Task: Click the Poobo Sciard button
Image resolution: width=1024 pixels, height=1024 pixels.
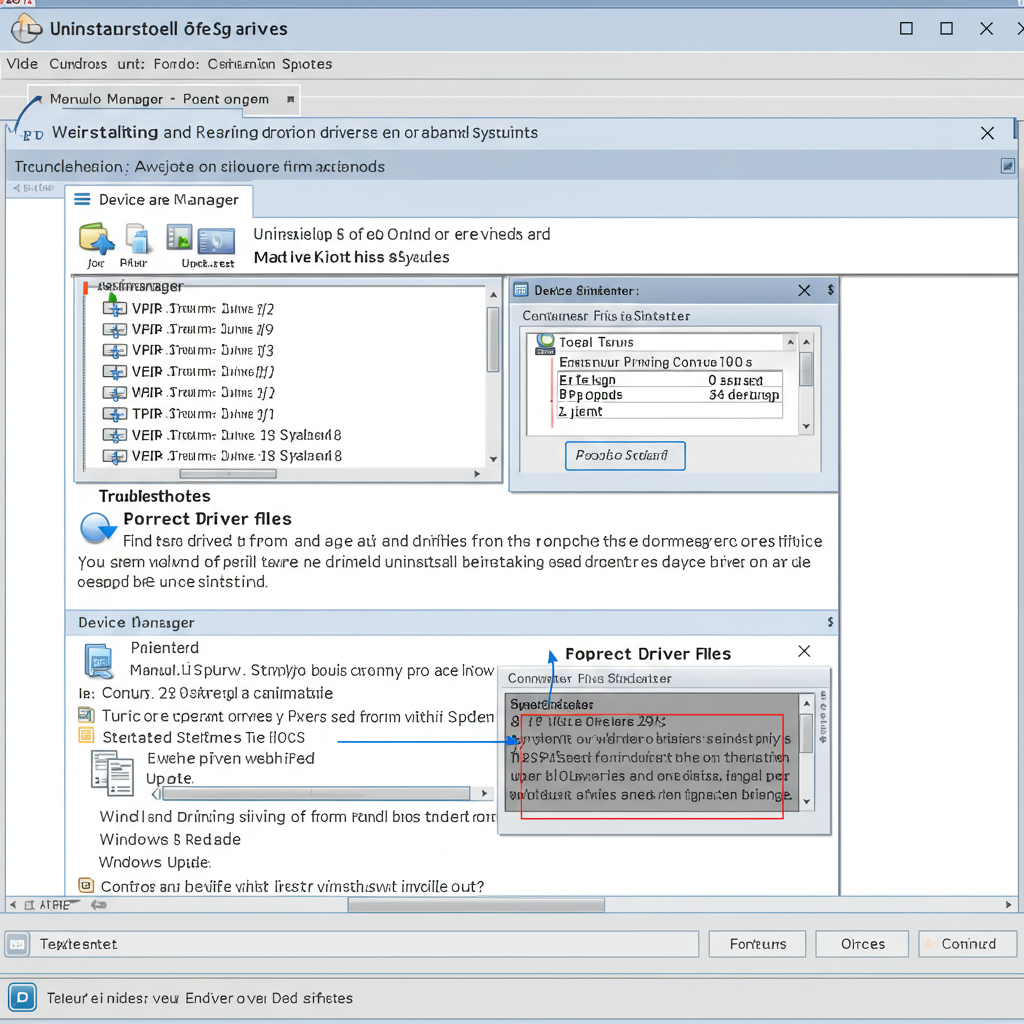Action: pyautogui.click(x=625, y=455)
